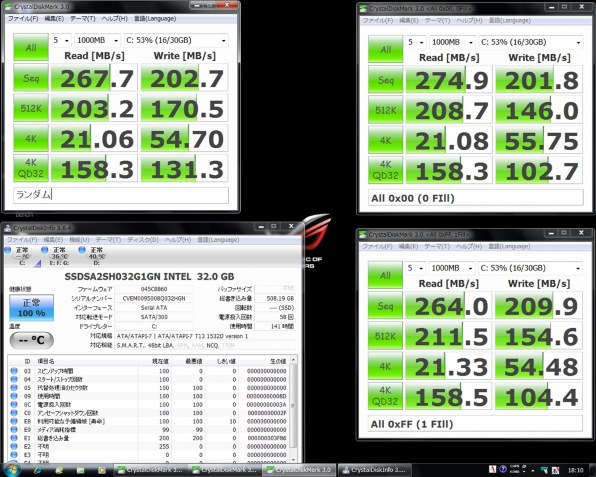Click the 512K write result 154.6

click(x=538, y=336)
